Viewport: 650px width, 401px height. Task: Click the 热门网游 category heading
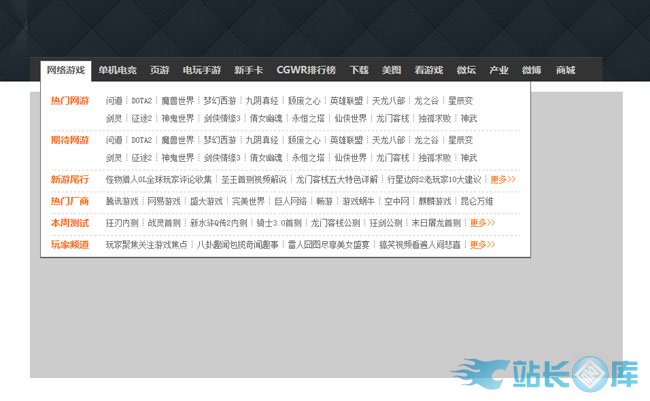tap(70, 101)
